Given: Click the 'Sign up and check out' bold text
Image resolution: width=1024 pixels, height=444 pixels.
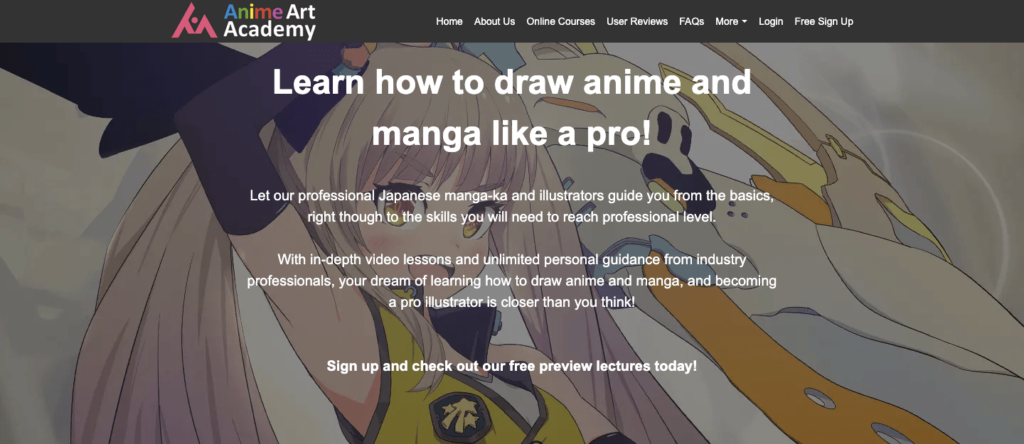Looking at the screenshot, I should point(512,366).
